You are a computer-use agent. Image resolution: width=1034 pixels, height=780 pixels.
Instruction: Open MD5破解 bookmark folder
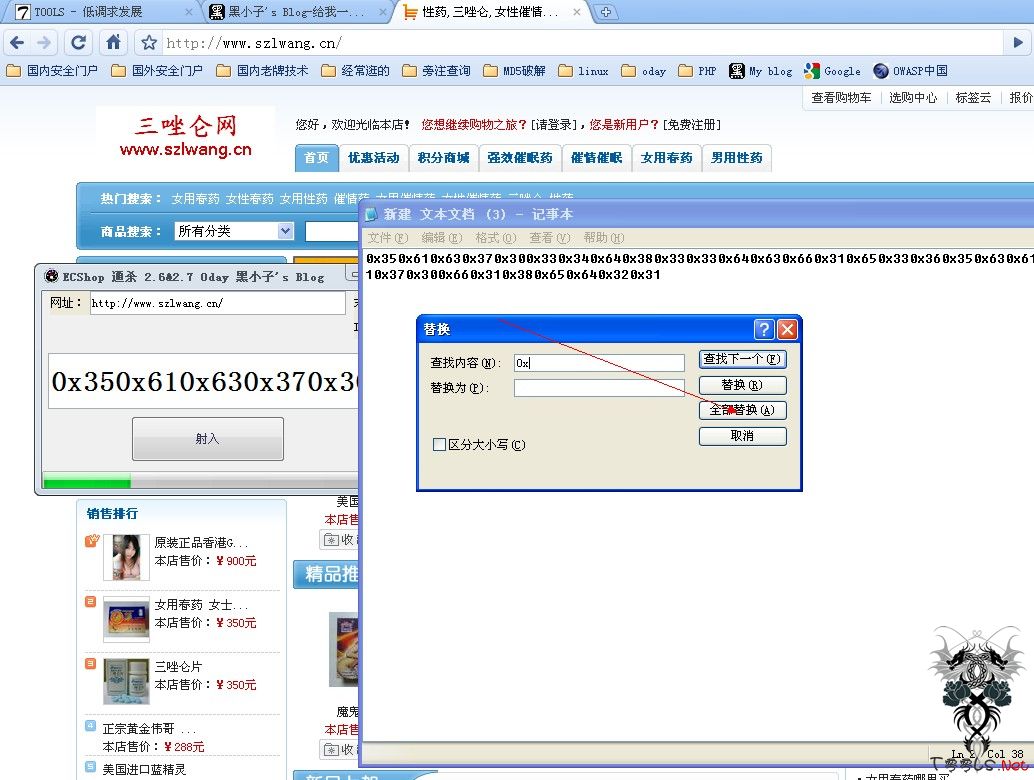pos(514,71)
